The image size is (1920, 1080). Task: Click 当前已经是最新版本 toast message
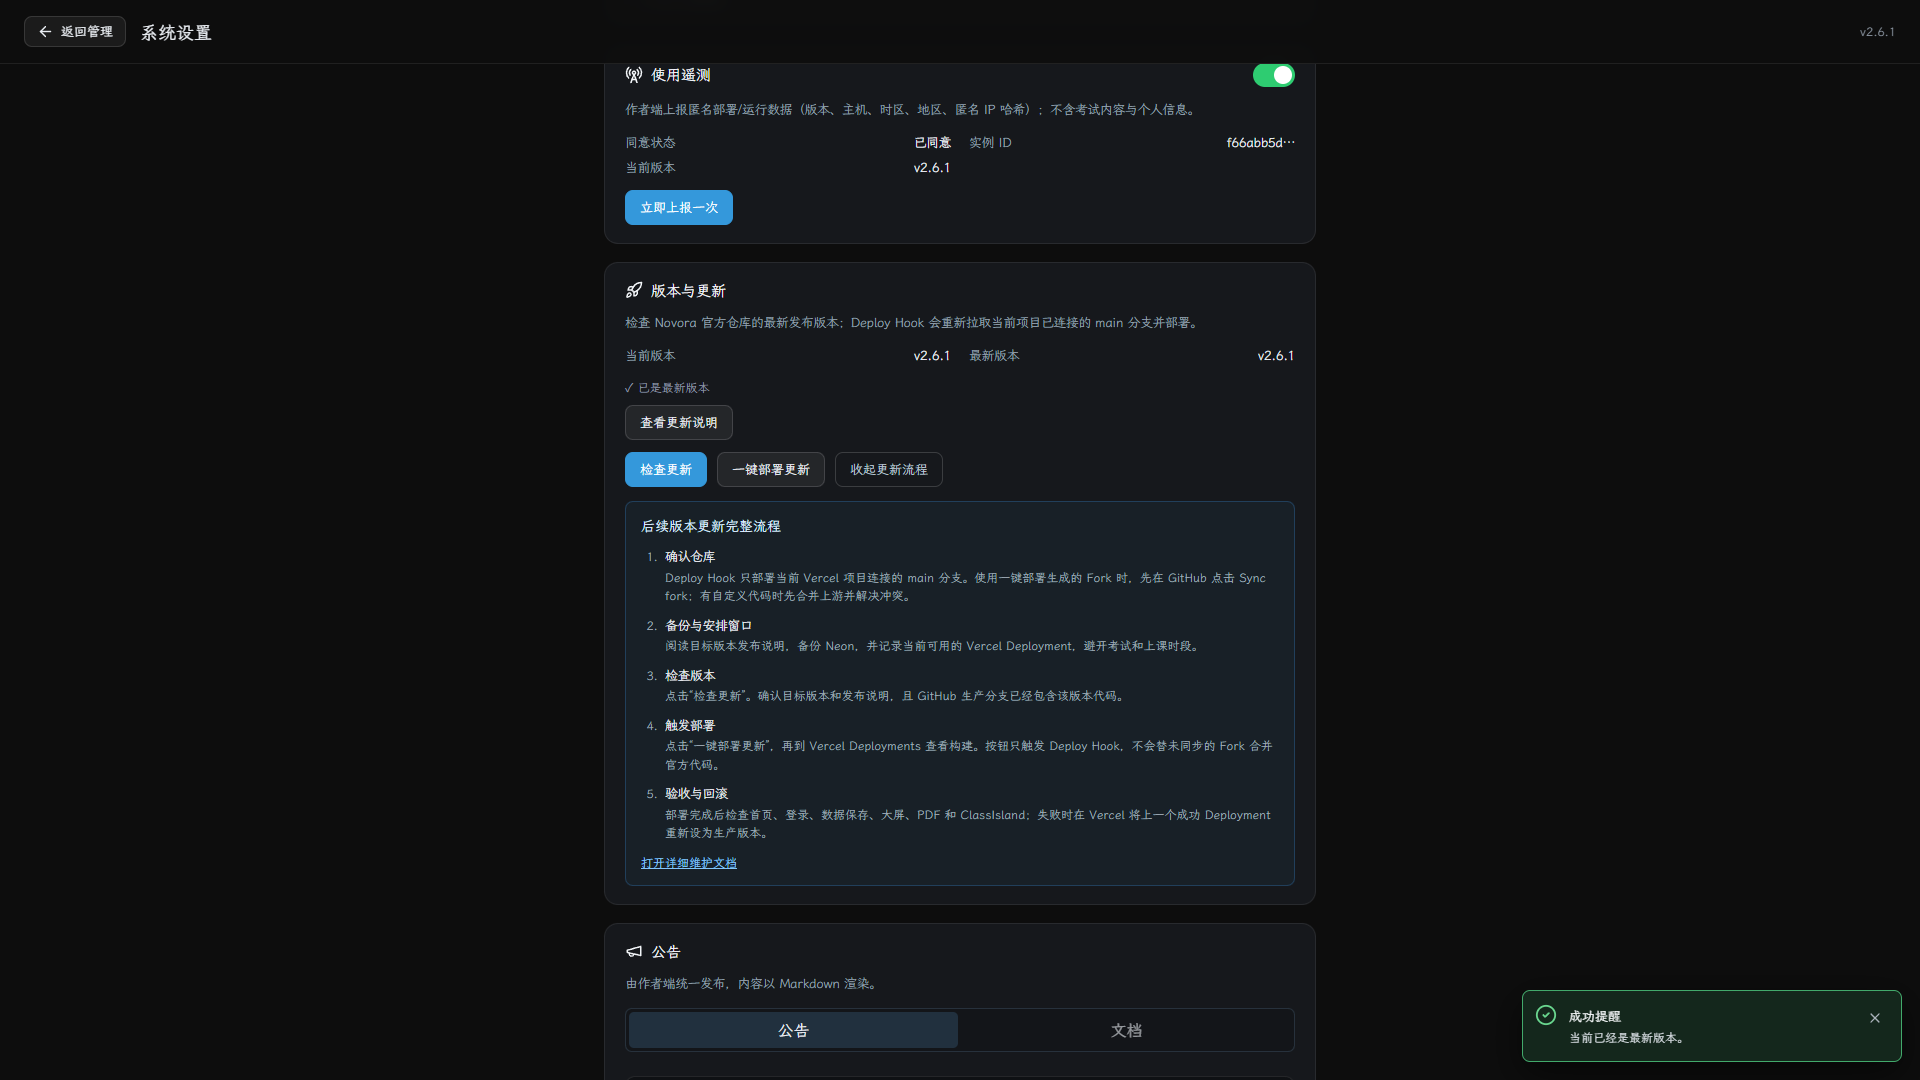click(1629, 1038)
